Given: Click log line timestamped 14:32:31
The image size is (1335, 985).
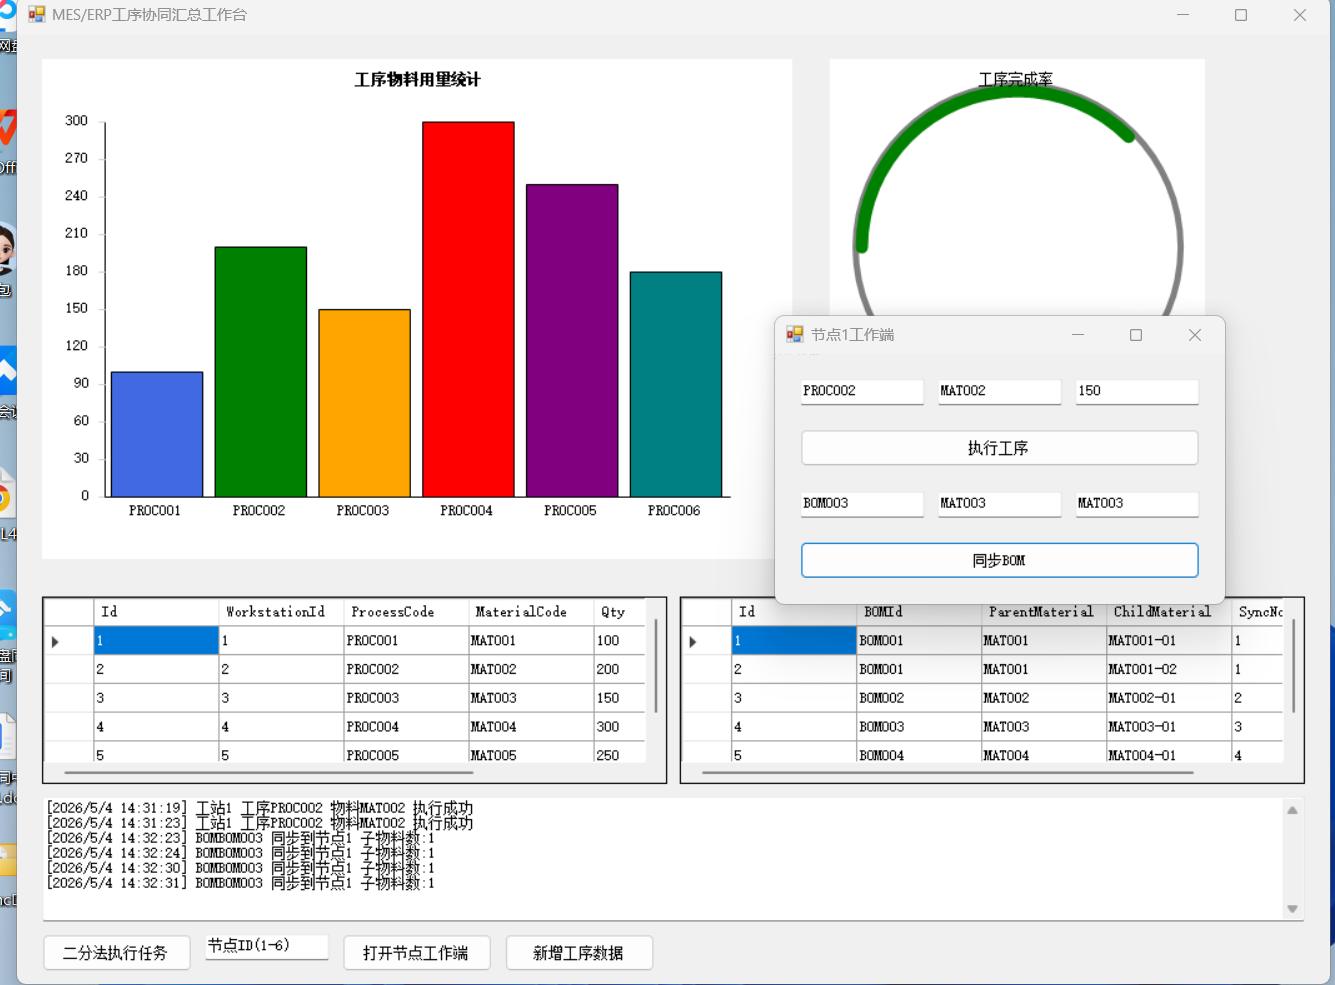Looking at the screenshot, I should click(x=241, y=883).
